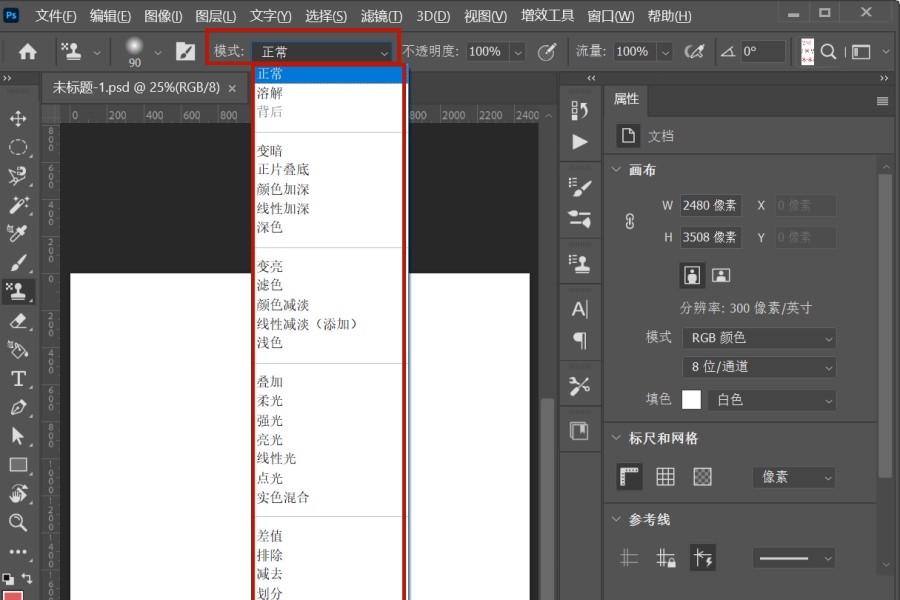Set canvas to portrait orientation
This screenshot has width=900, height=600.
click(692, 276)
